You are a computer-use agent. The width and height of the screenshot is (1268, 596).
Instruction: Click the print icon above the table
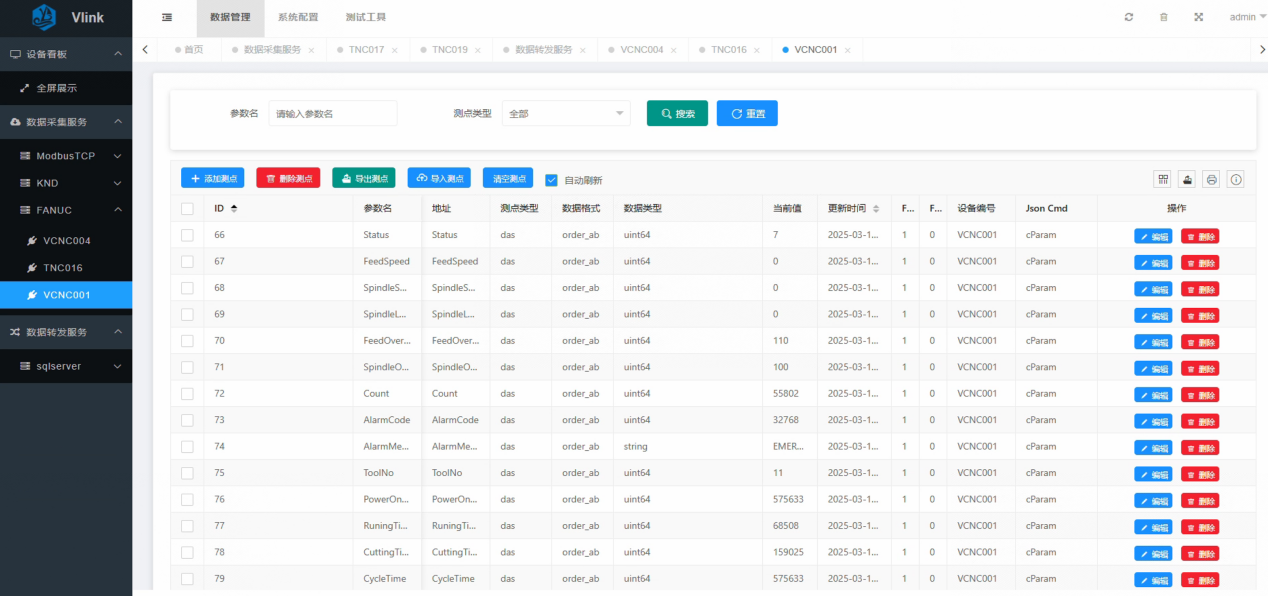pyautogui.click(x=1211, y=179)
